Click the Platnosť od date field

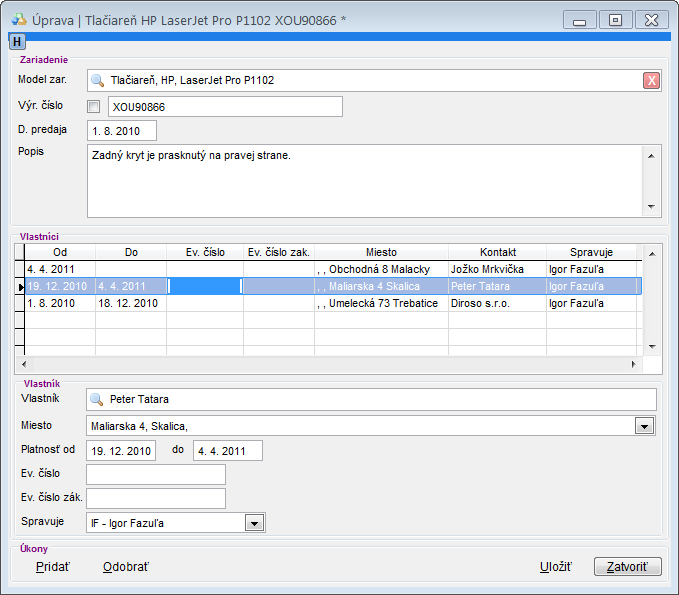point(121,451)
